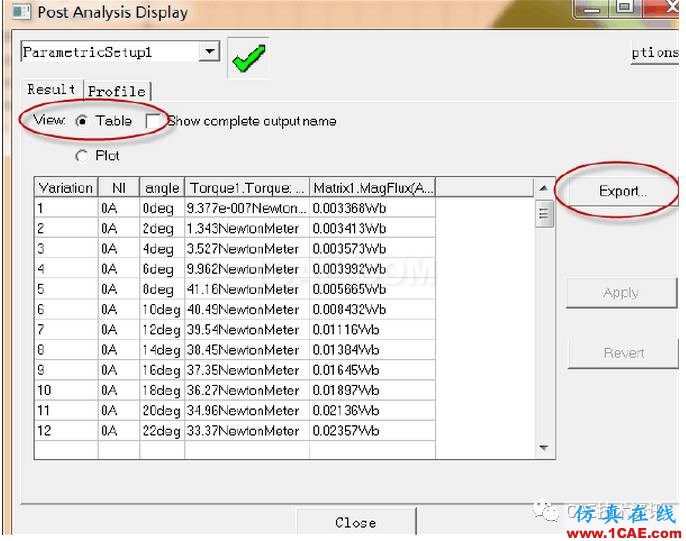Select variation row number 12
Viewport: 686px width, 541px height.
pyautogui.click(x=66, y=431)
